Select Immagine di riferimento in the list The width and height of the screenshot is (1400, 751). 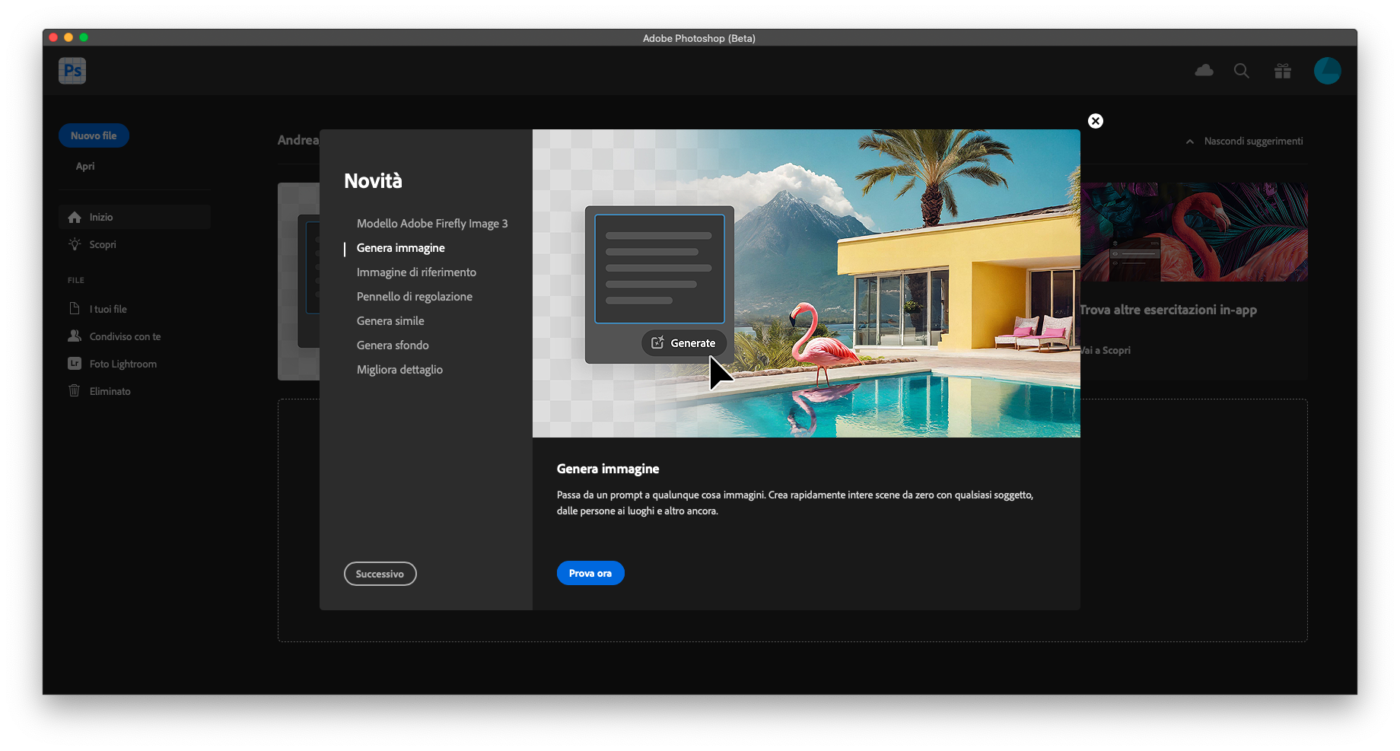pos(416,272)
